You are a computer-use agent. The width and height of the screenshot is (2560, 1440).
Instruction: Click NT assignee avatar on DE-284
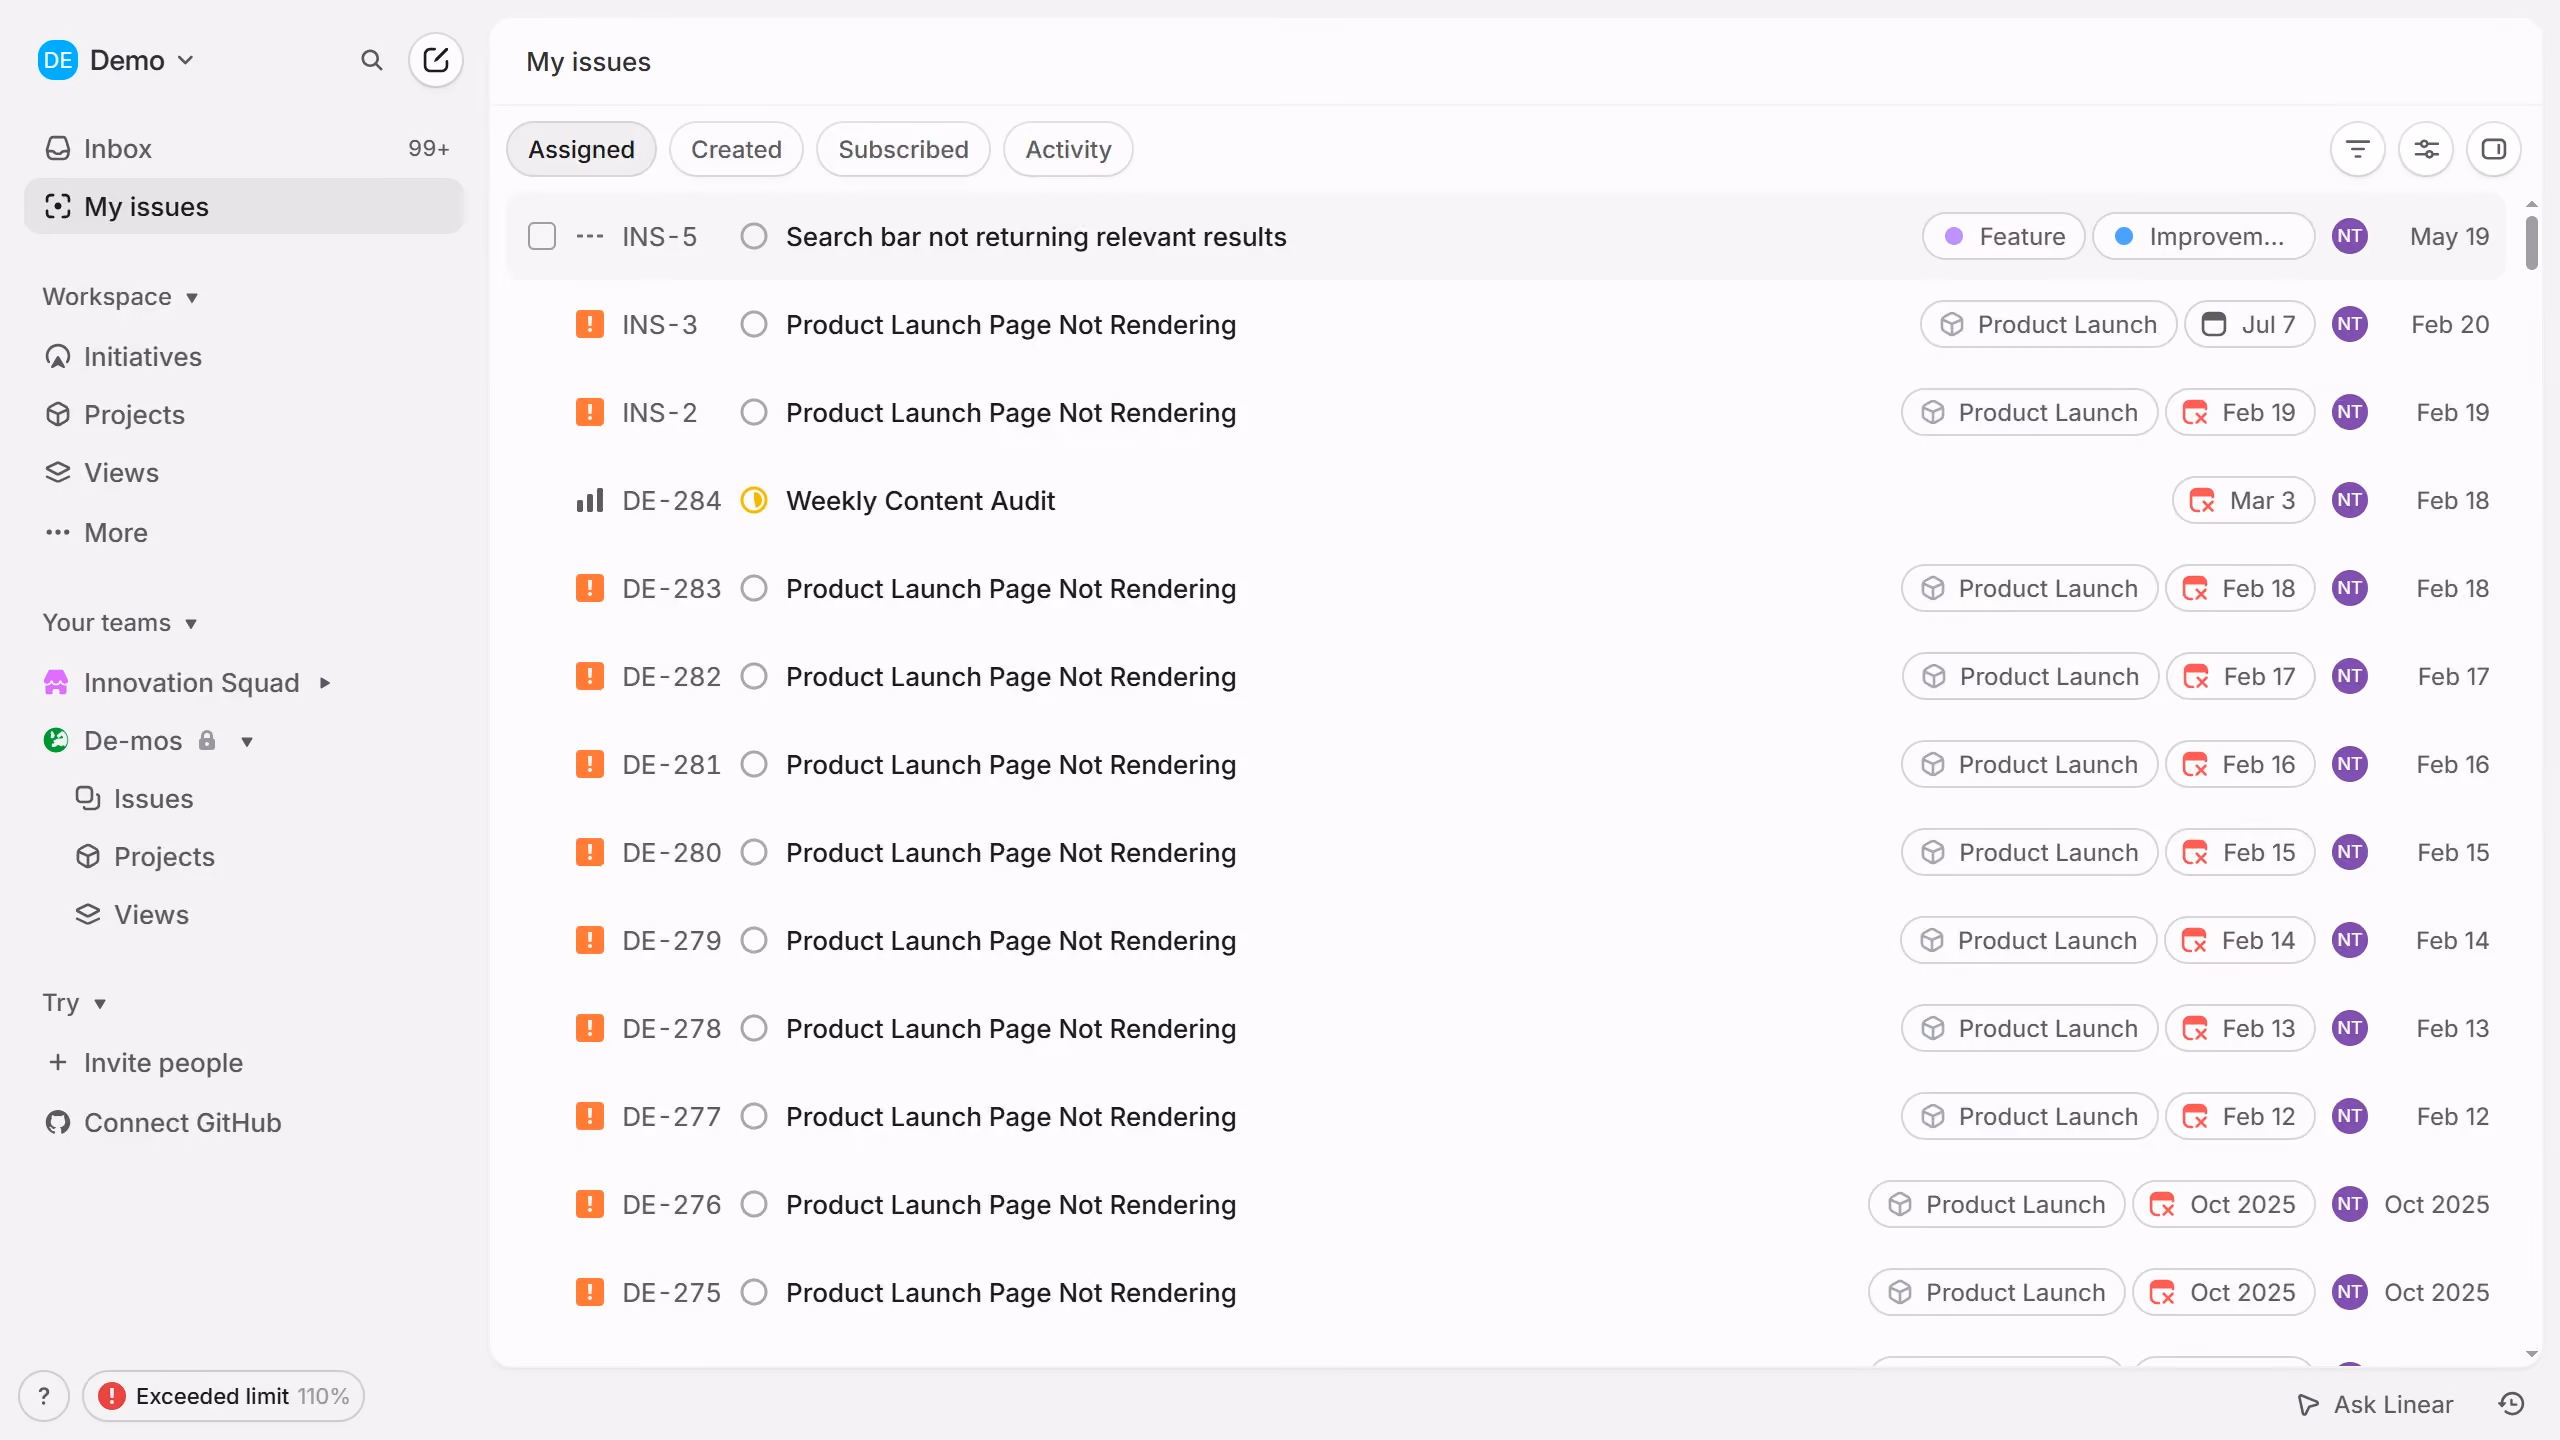pos(2350,500)
